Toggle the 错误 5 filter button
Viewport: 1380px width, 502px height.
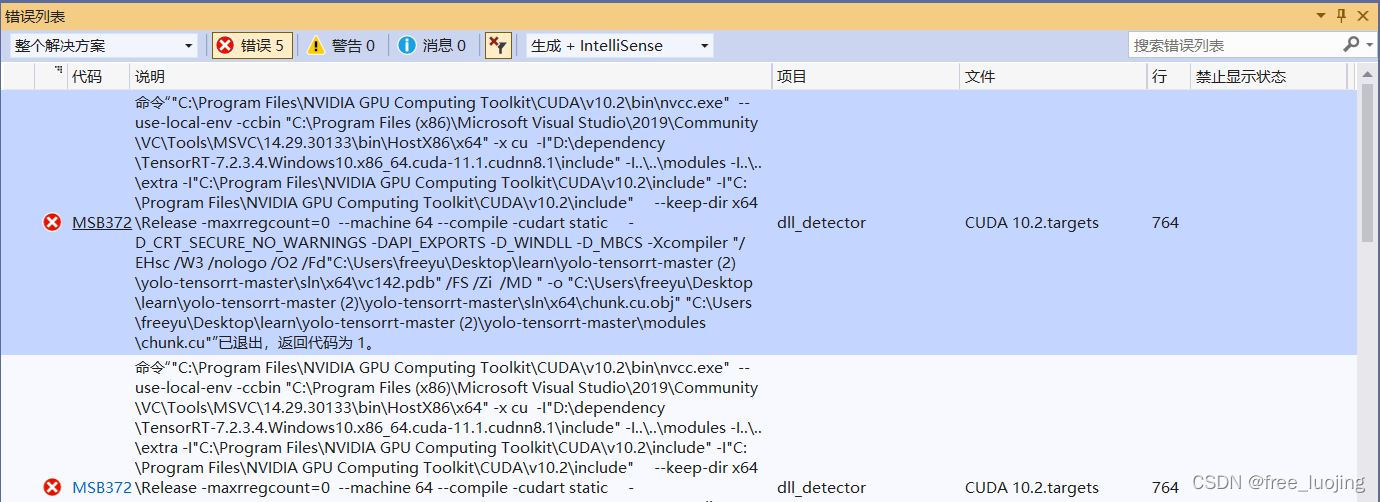pyautogui.click(x=252, y=45)
